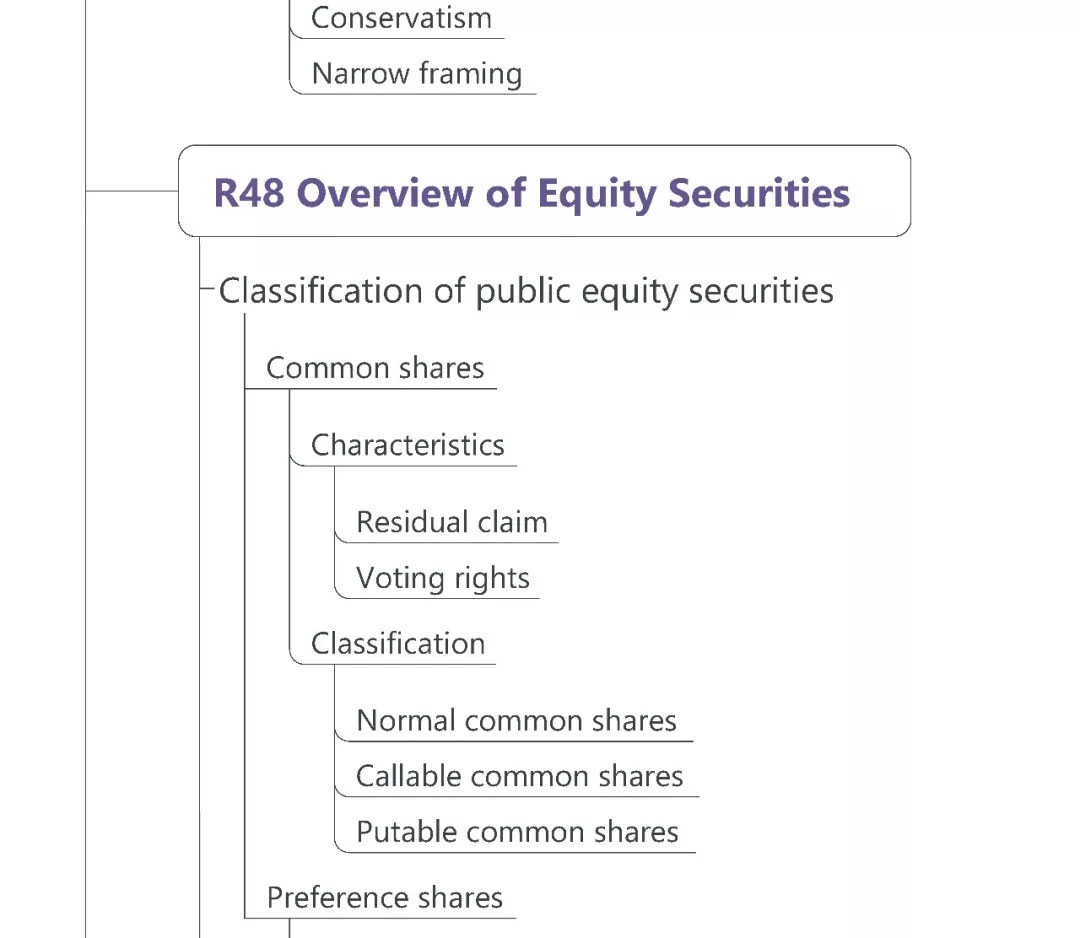Click the Conservatism node

401,18
